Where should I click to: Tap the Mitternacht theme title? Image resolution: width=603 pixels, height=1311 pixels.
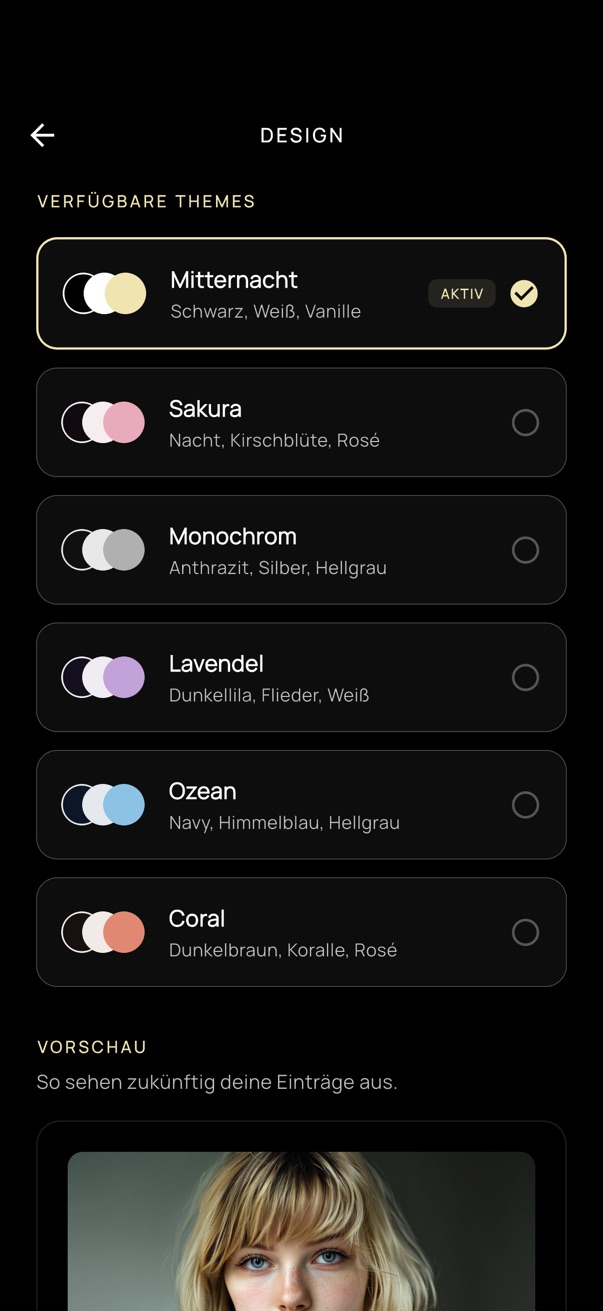tap(234, 280)
